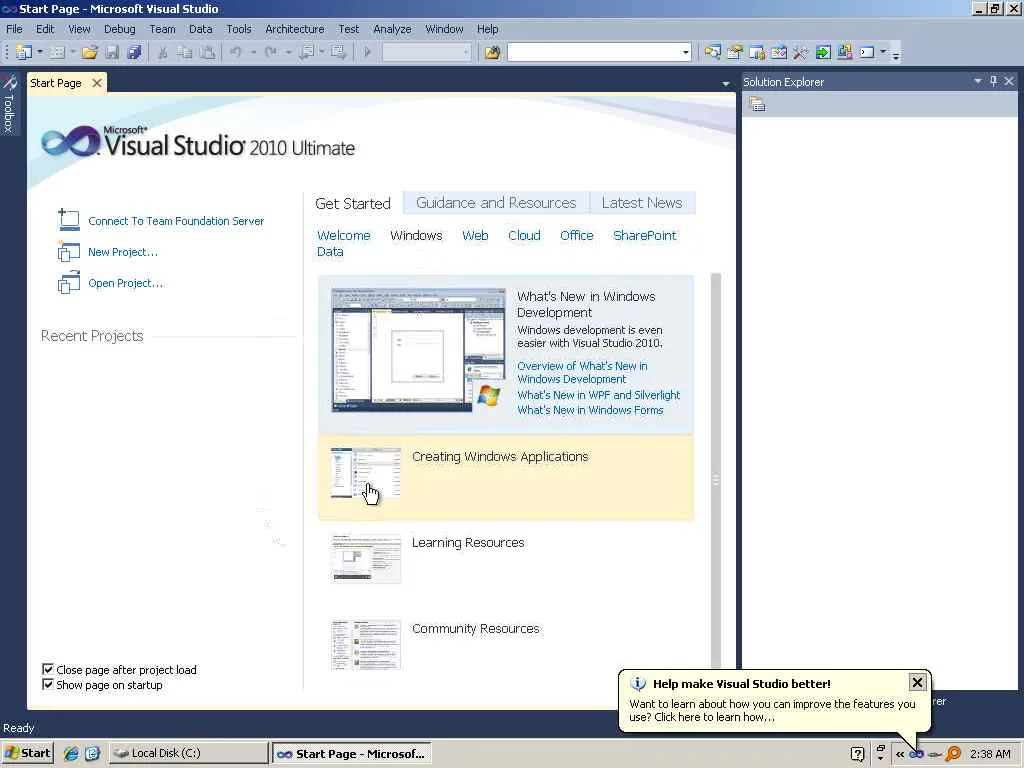This screenshot has height=768, width=1024.
Task: Expand the New Project dropdown arrow
Action: pos(40,52)
